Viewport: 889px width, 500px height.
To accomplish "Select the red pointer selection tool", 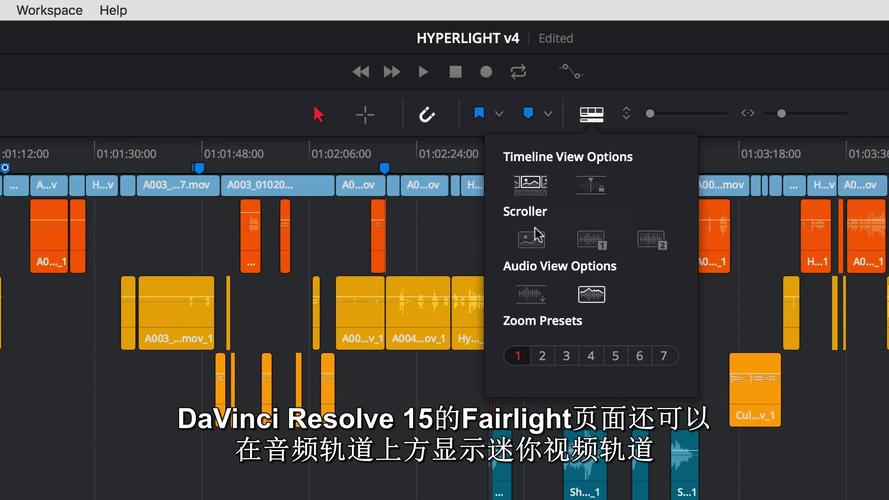I will pyautogui.click(x=319, y=115).
